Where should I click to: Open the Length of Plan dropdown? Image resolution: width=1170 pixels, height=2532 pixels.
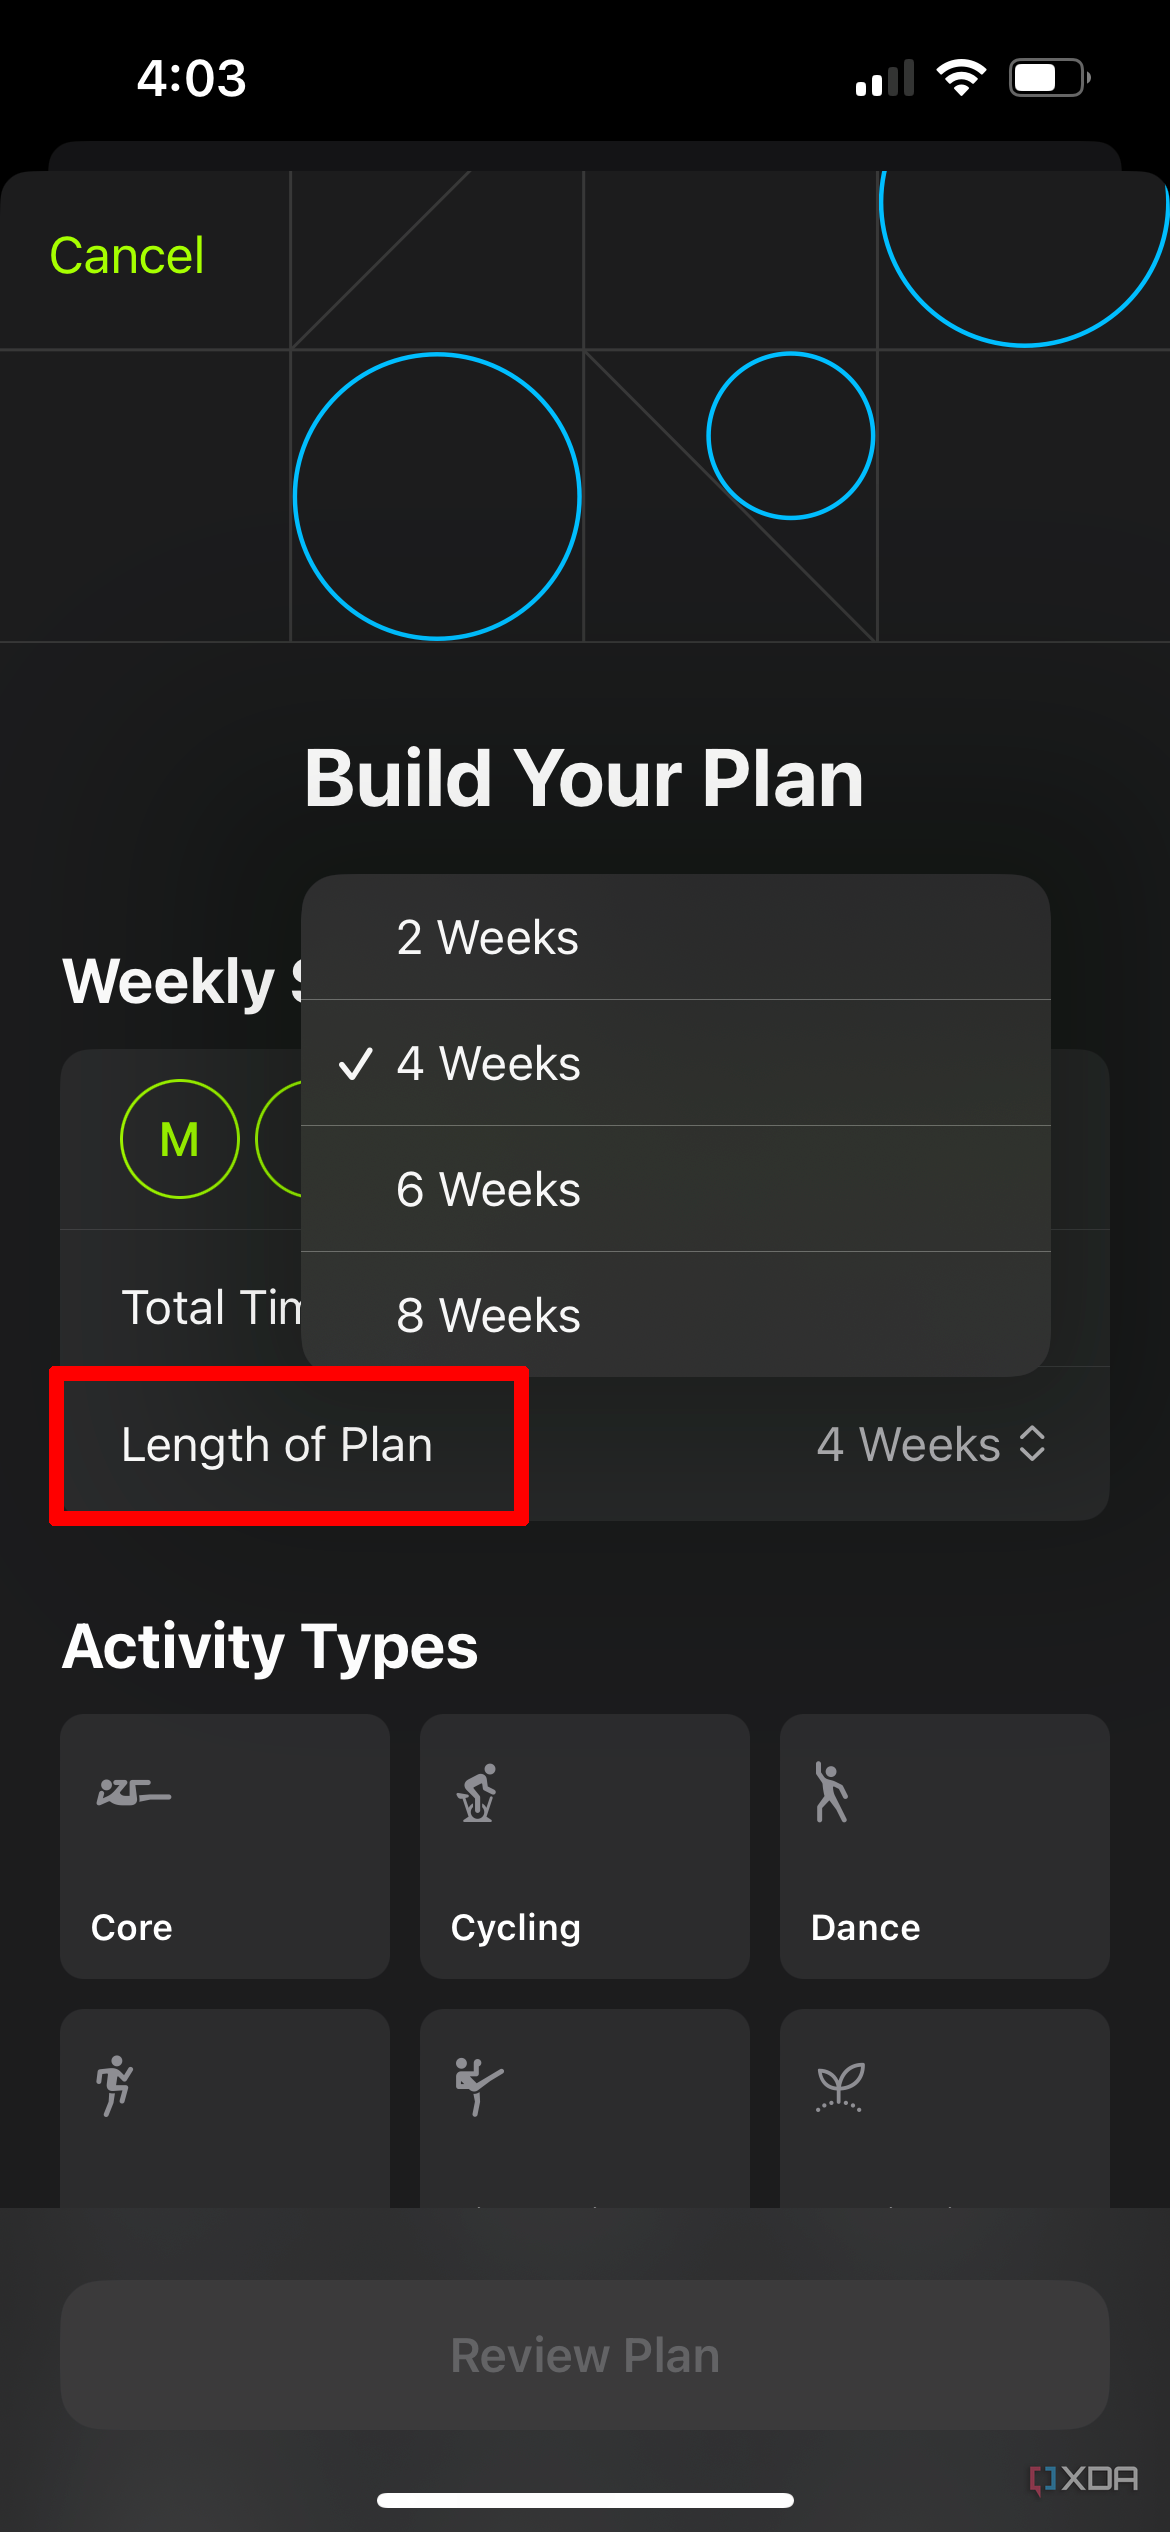tap(276, 1443)
